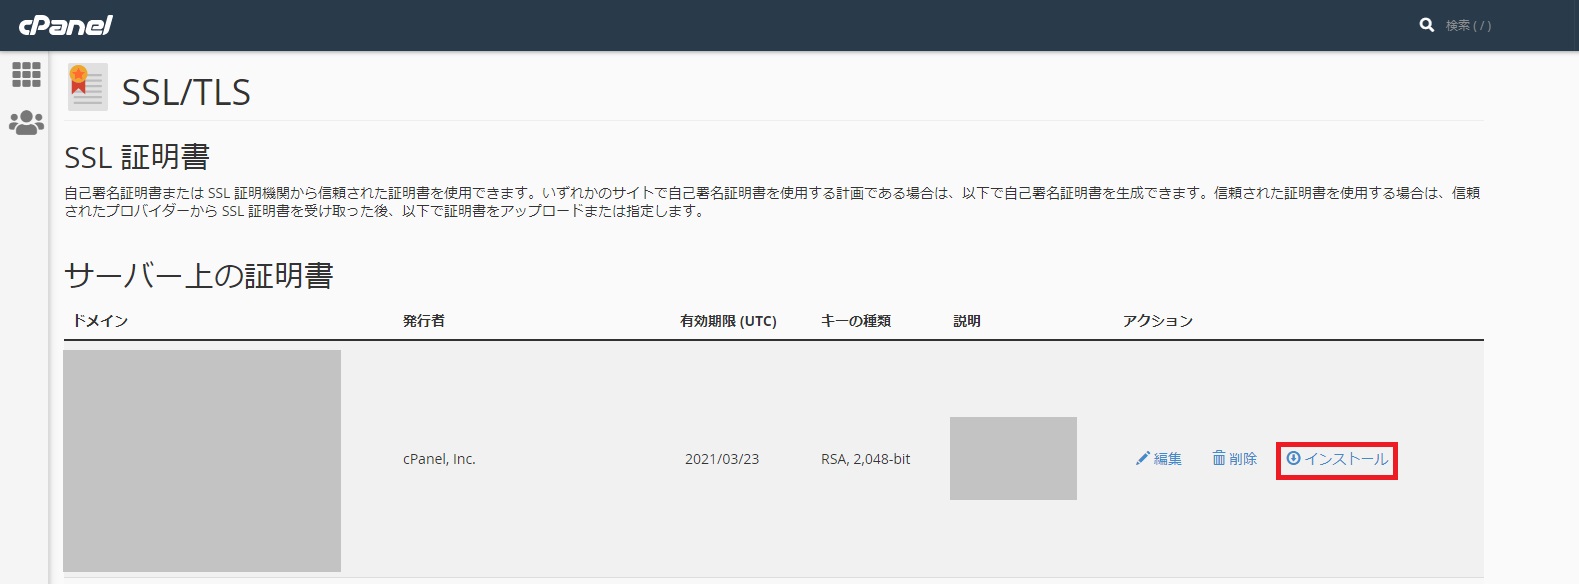Click the サーバー上の証明書 heading
1579x584 pixels.
click(x=199, y=275)
